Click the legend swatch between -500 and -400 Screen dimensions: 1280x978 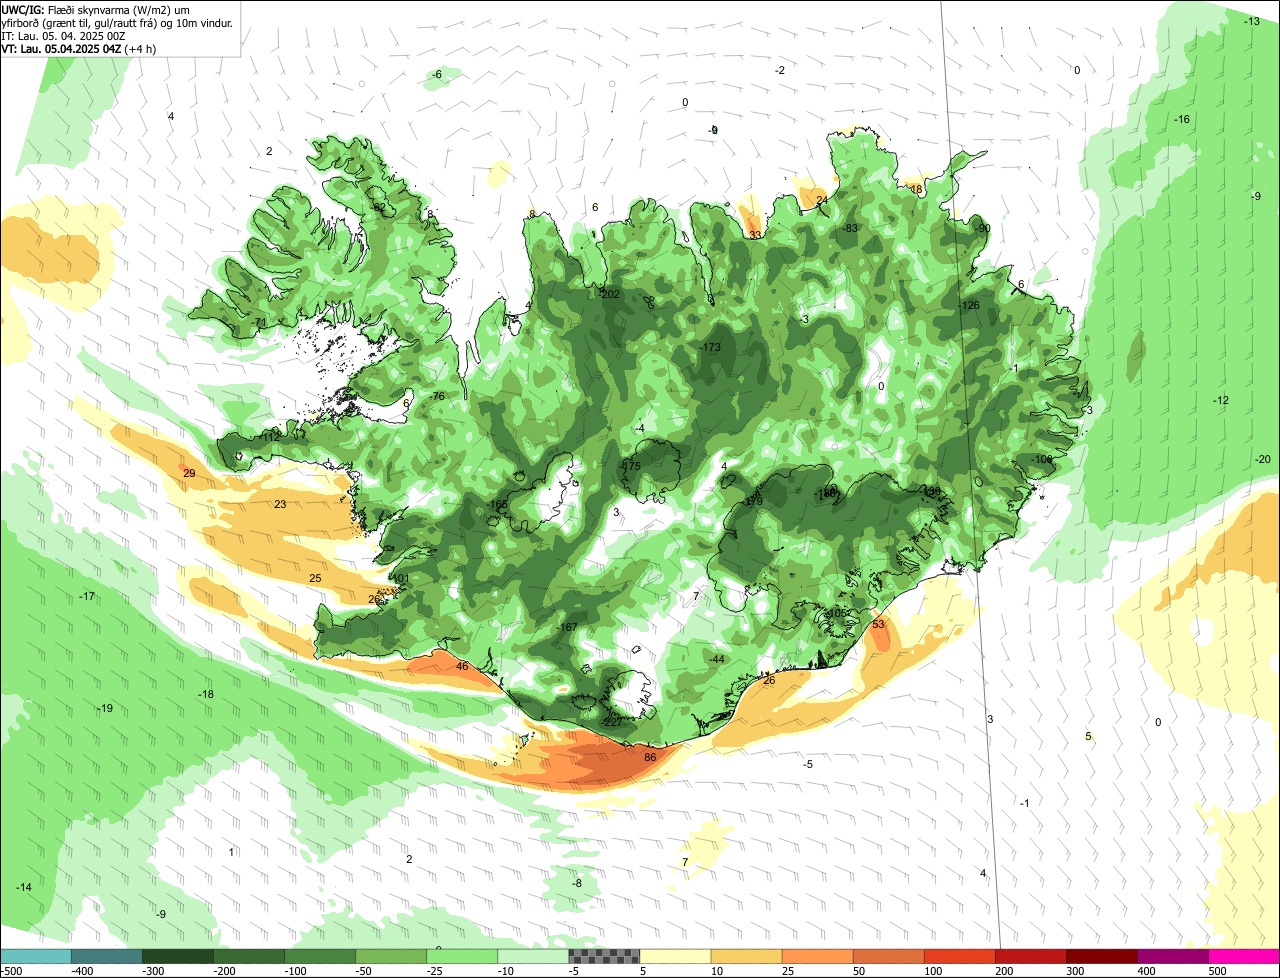tap(35, 956)
